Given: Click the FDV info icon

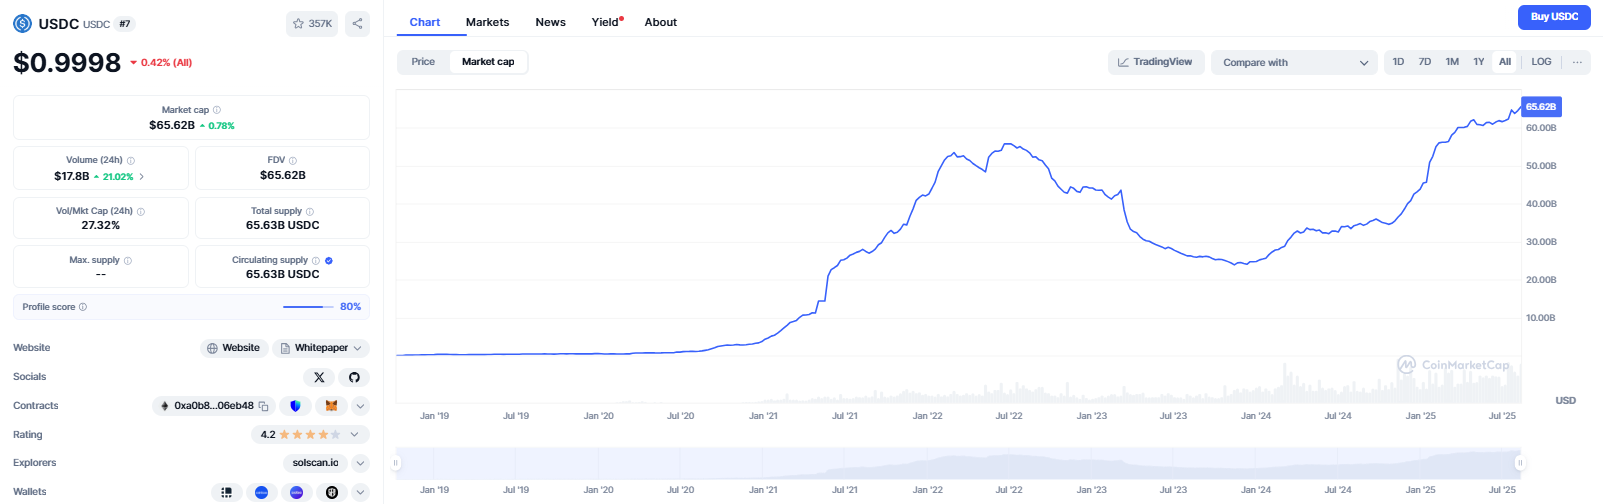Looking at the screenshot, I should click(x=293, y=160).
